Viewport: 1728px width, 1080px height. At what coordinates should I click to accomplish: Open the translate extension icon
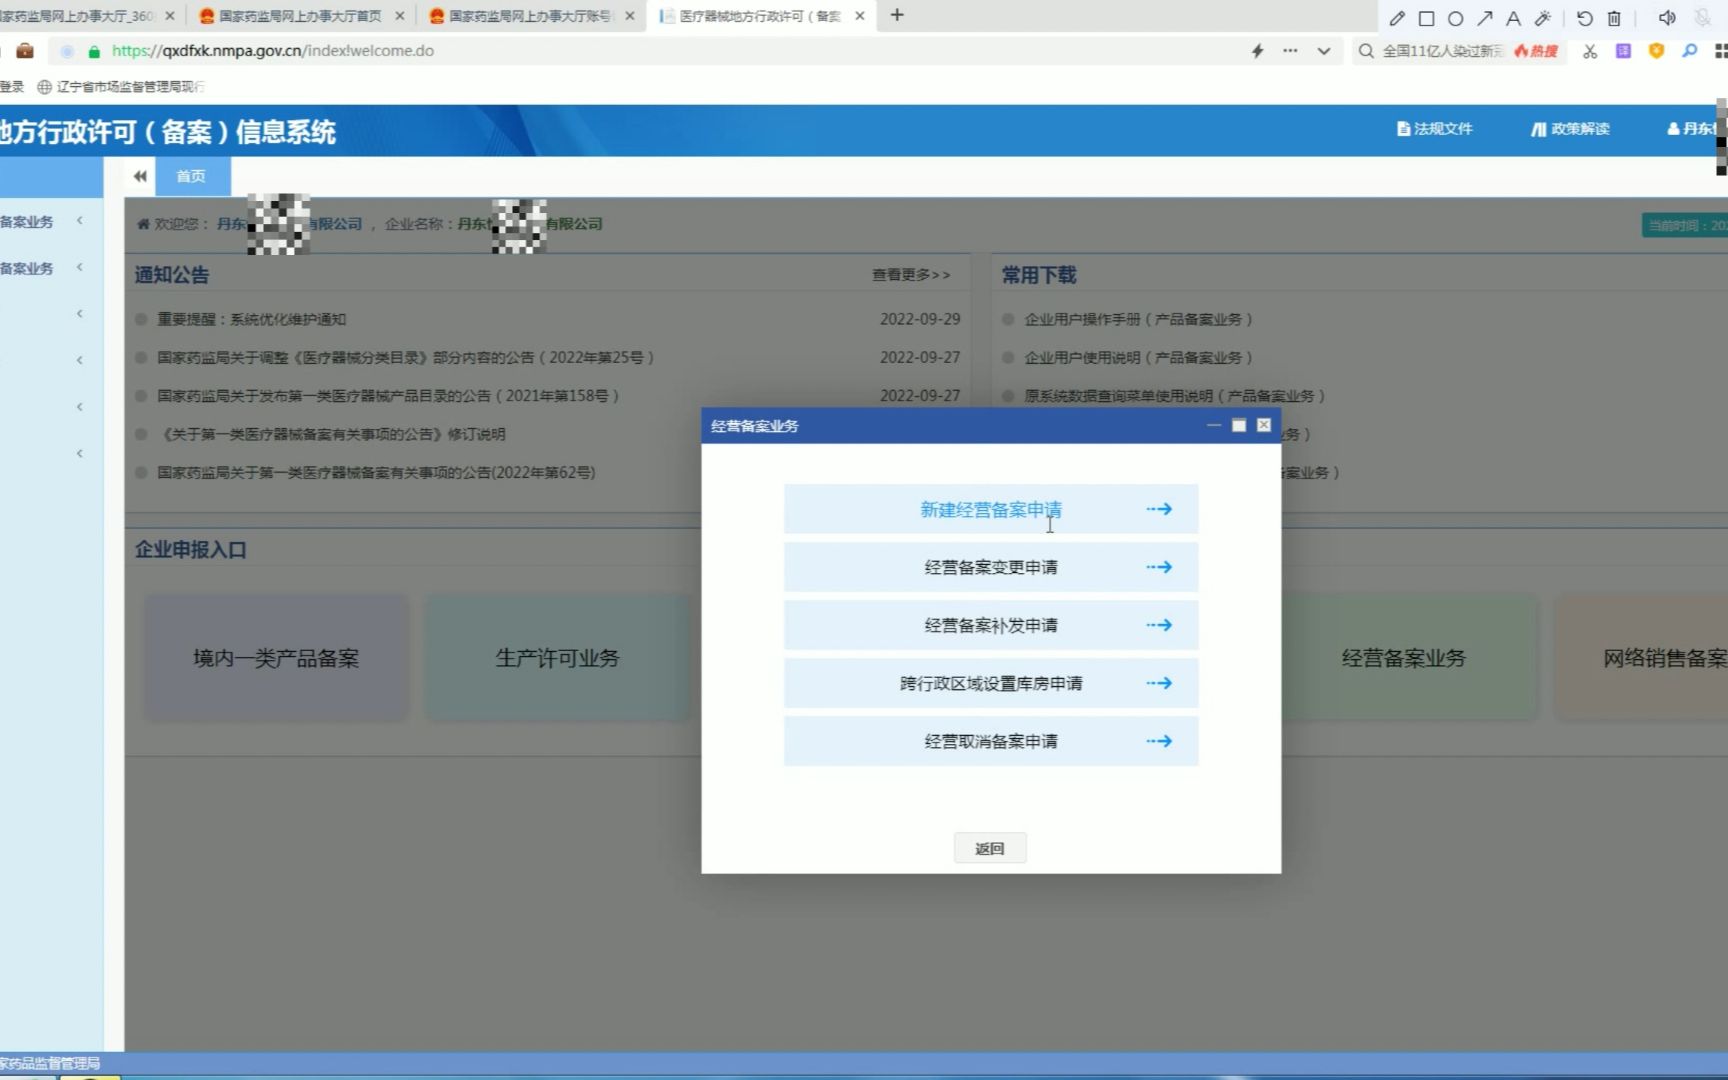point(1623,51)
